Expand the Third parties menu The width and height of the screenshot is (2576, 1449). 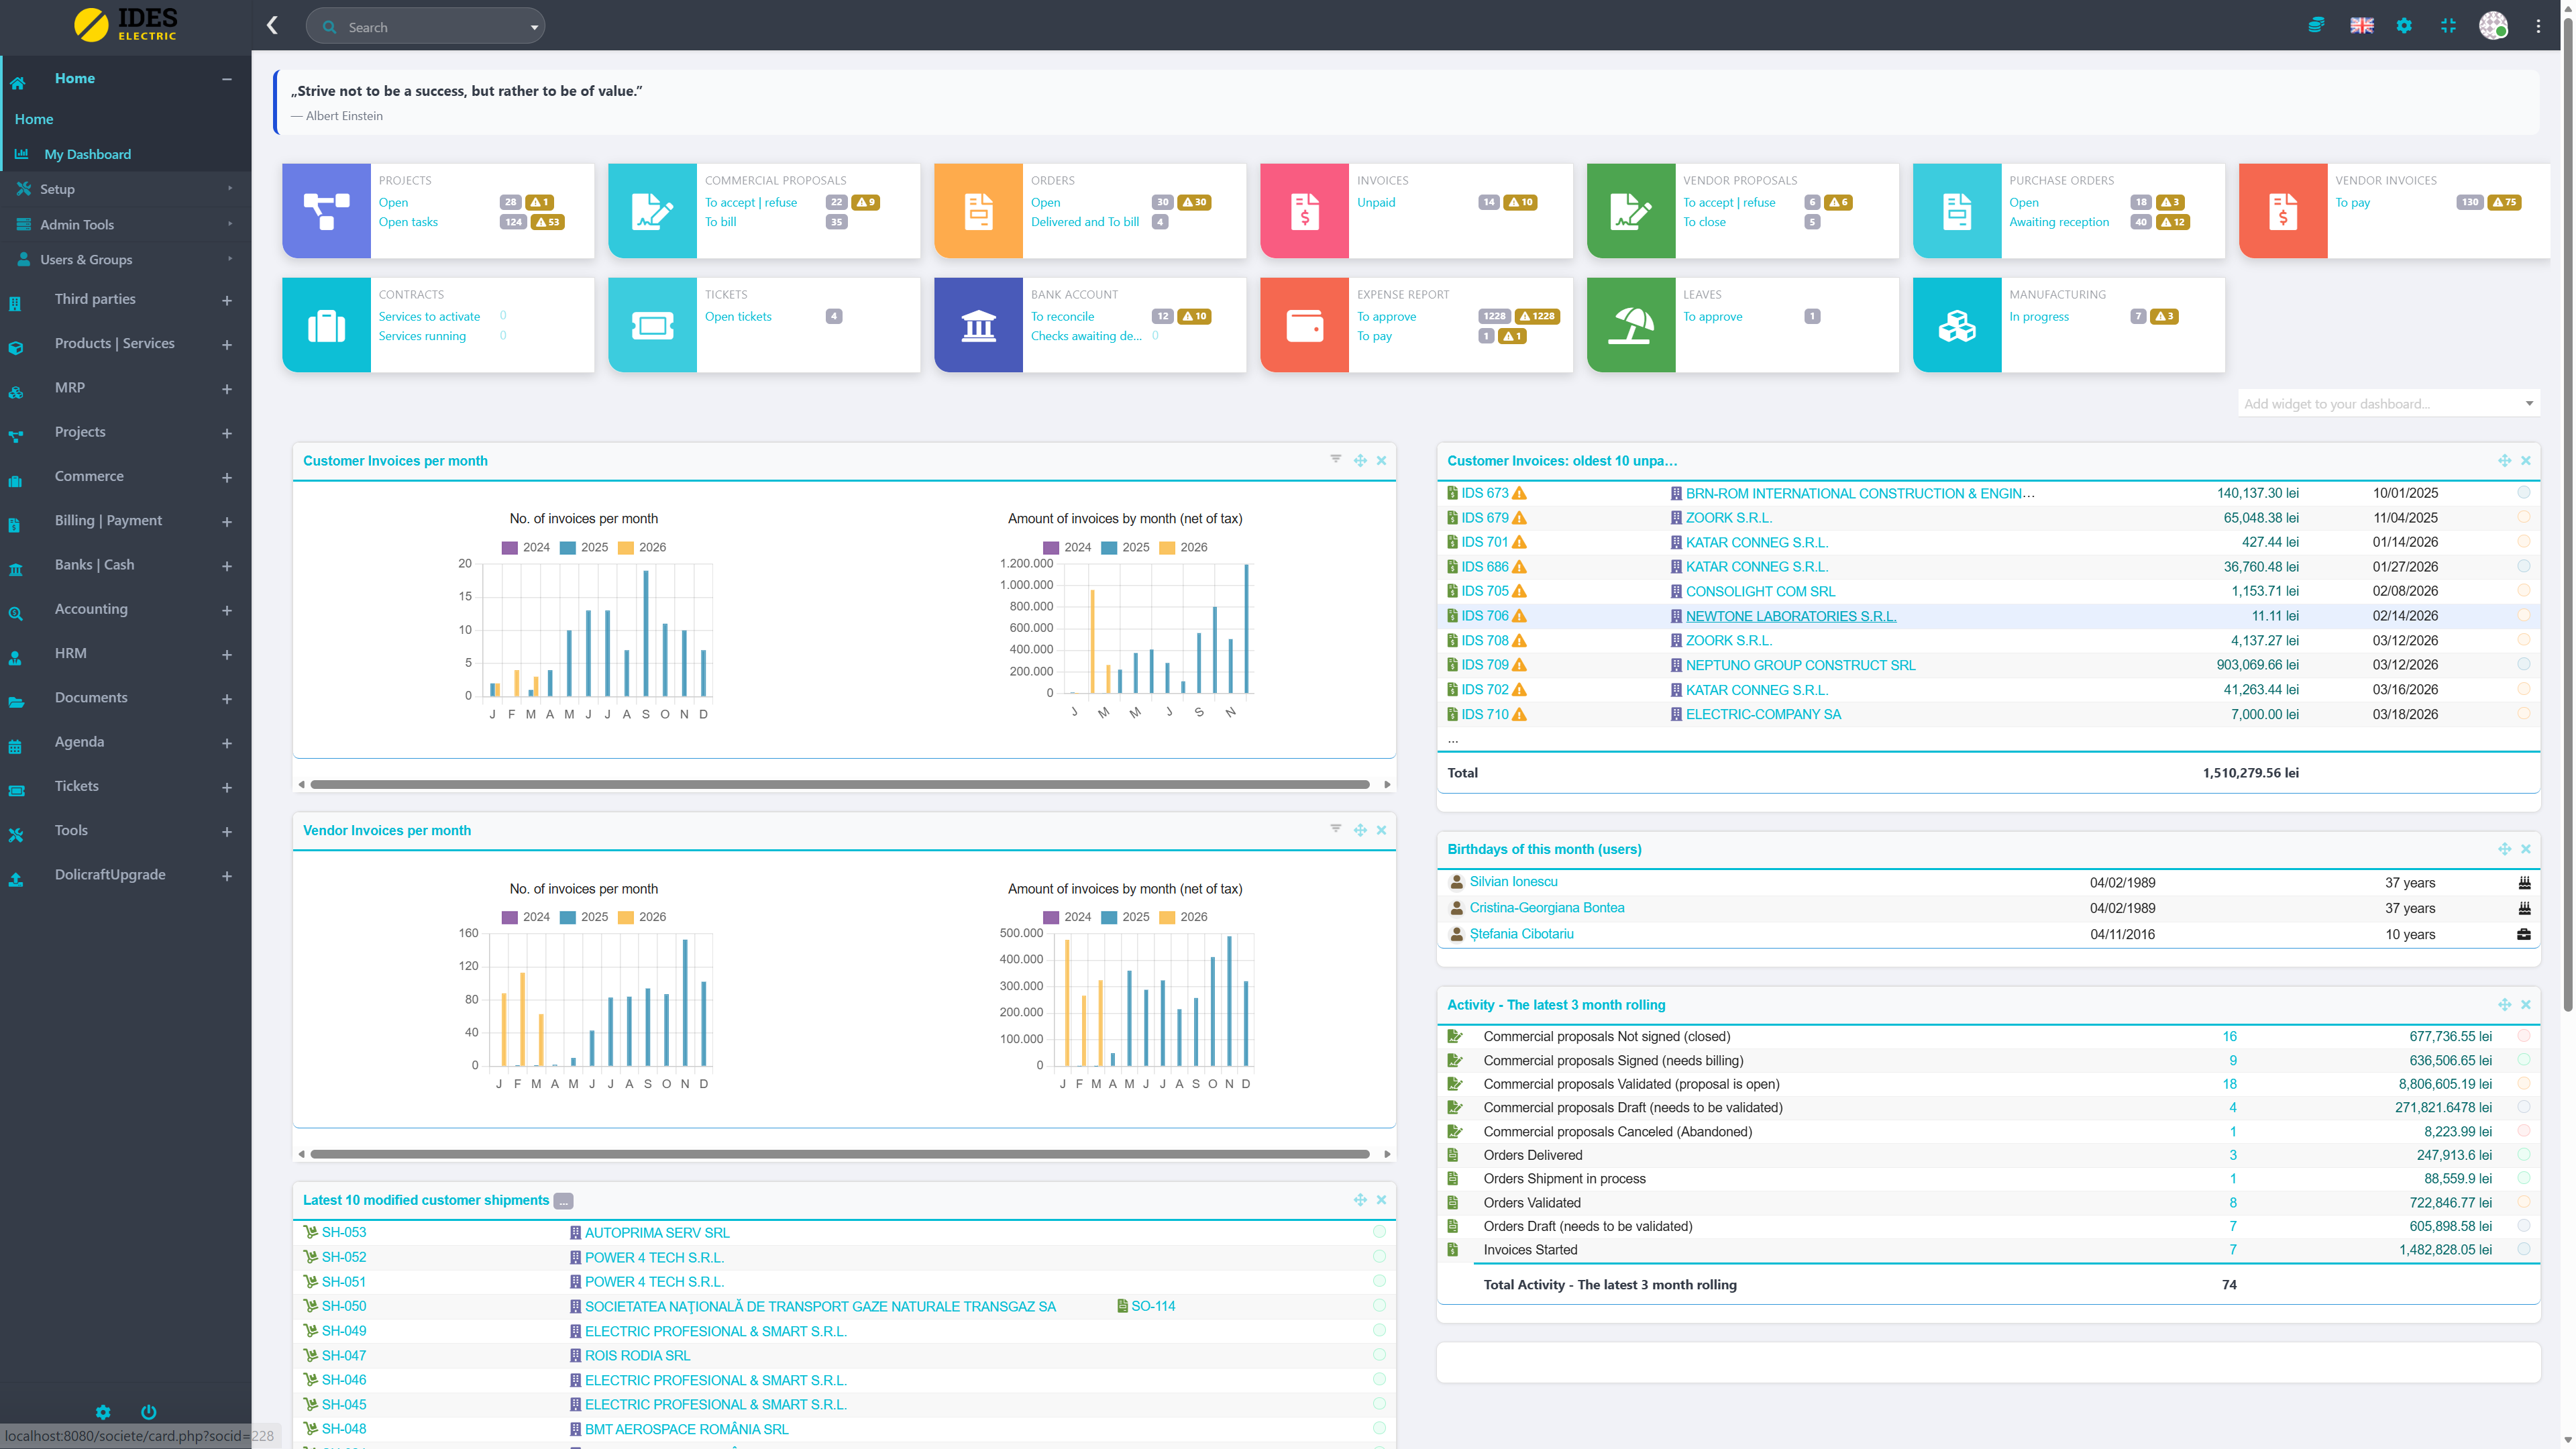tap(227, 300)
